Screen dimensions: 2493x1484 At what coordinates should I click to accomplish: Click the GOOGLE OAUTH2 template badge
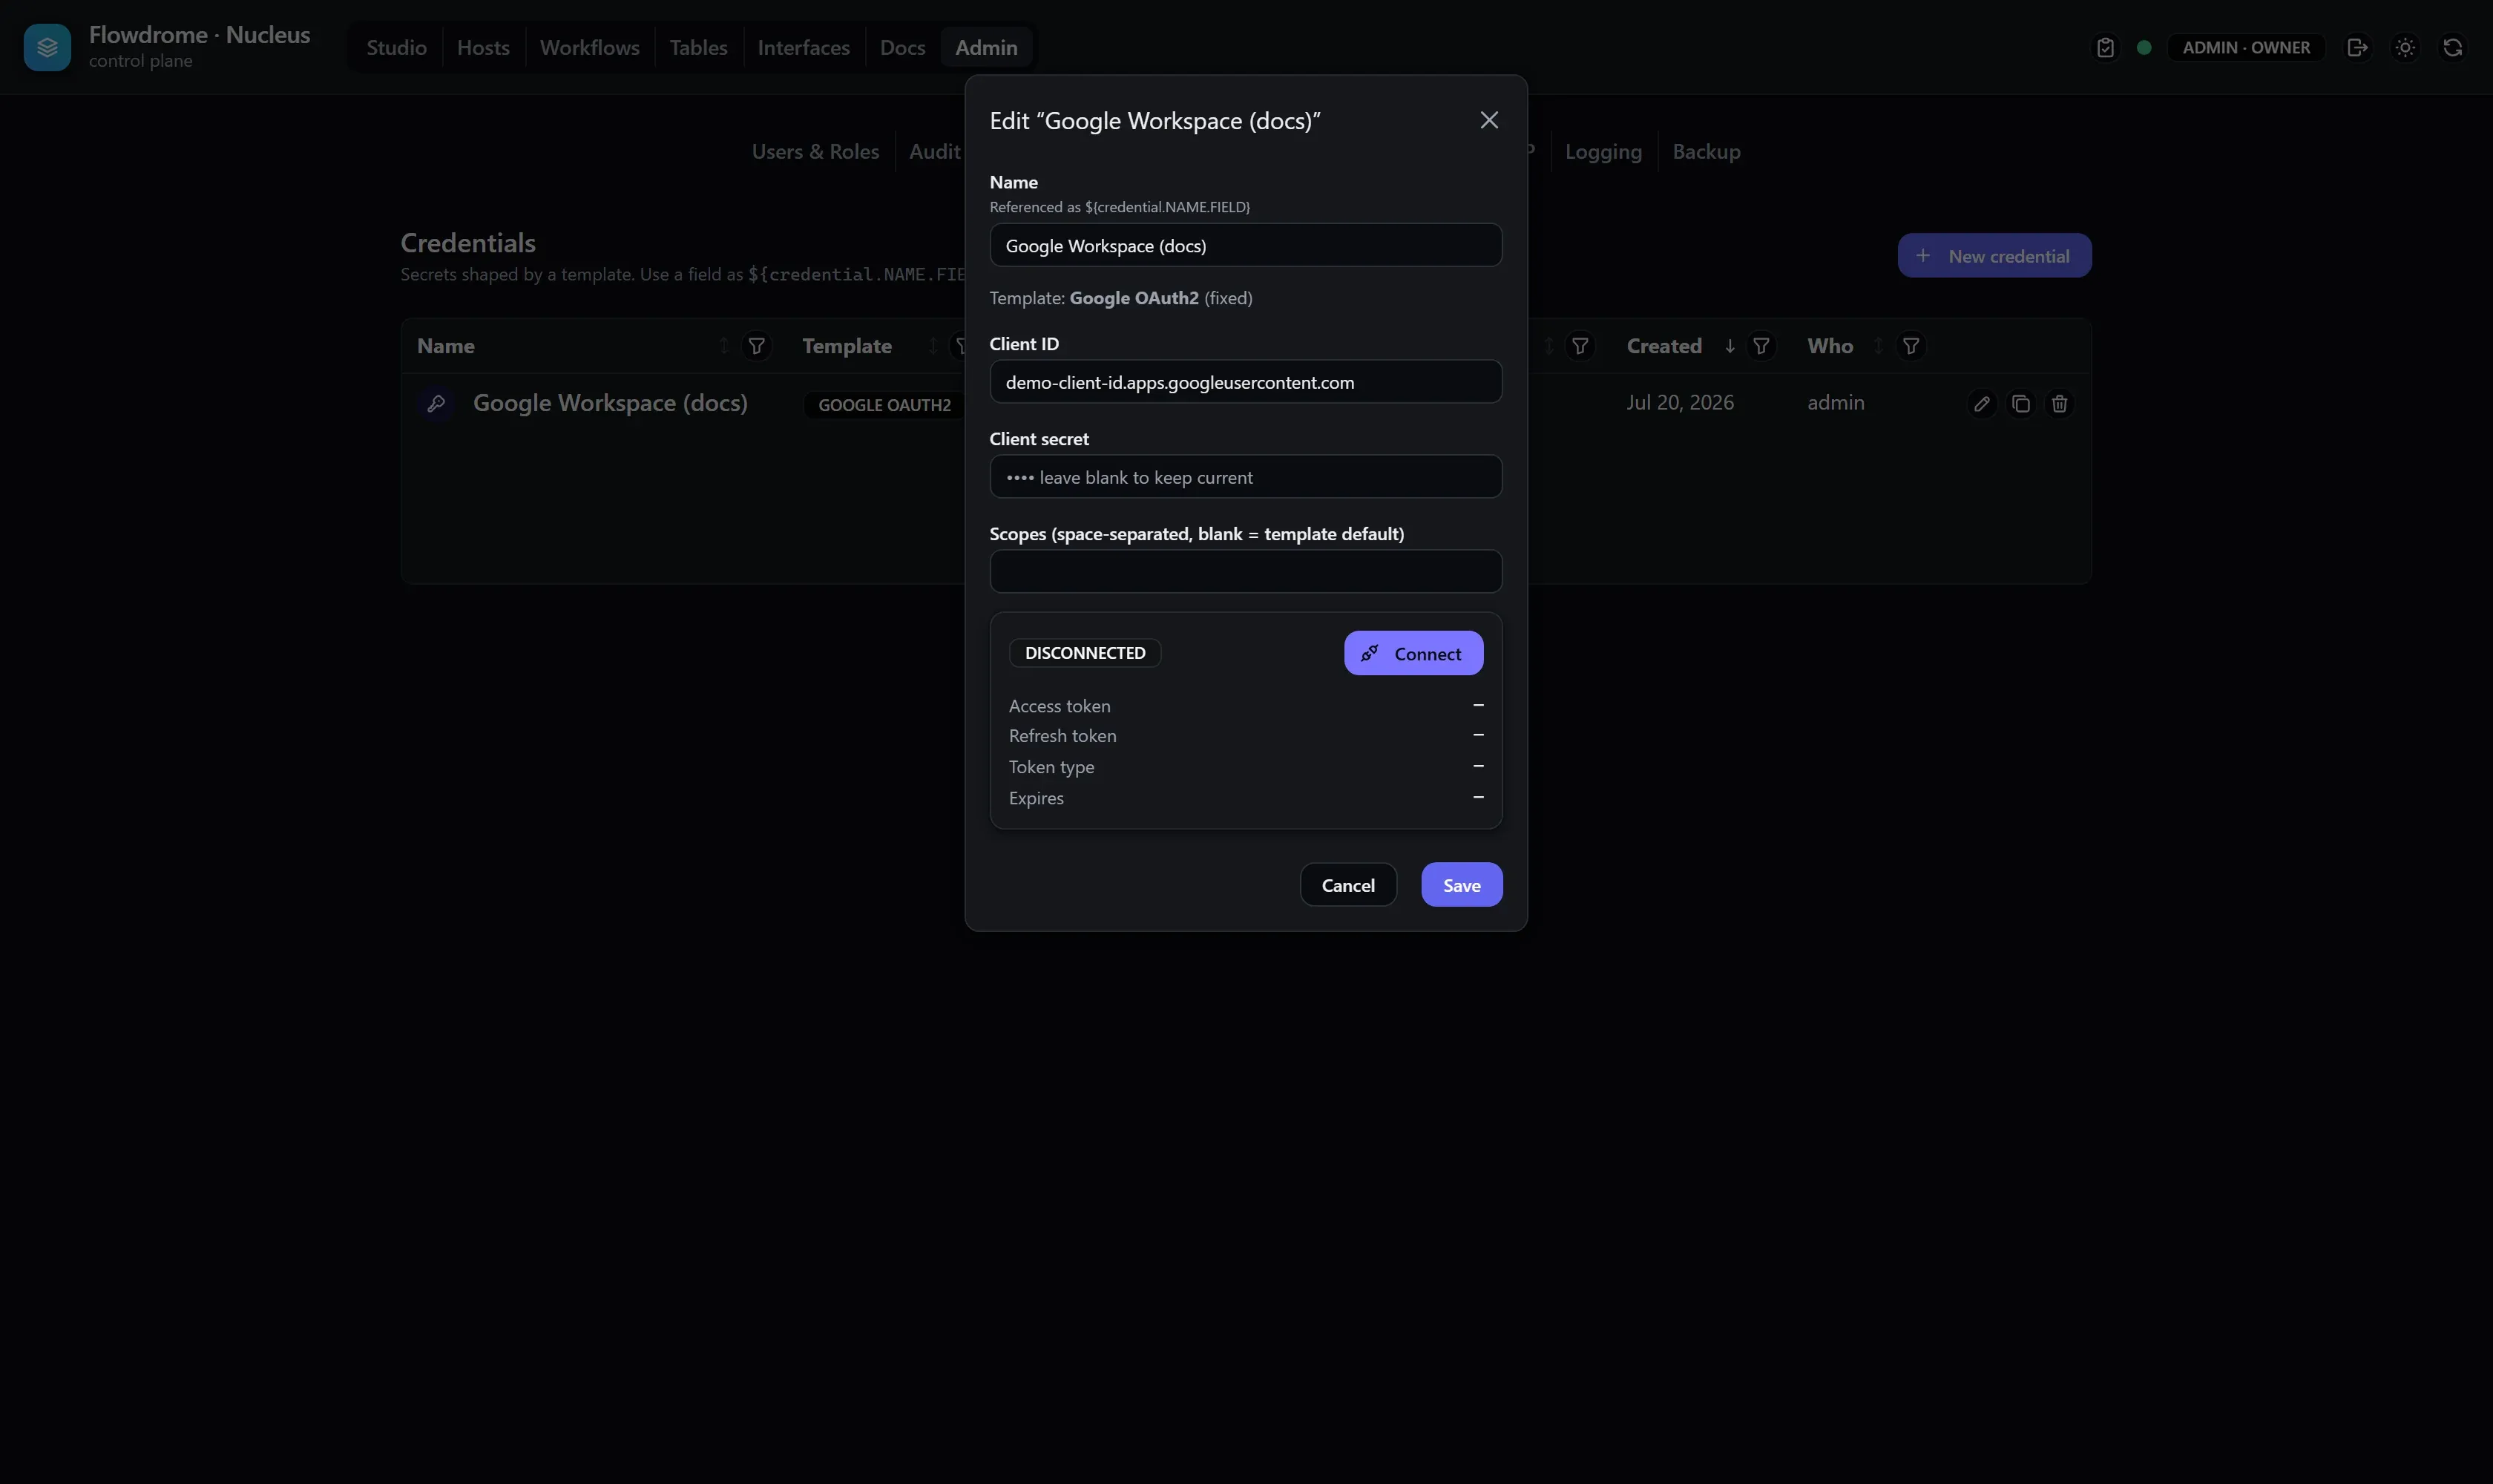coord(884,405)
